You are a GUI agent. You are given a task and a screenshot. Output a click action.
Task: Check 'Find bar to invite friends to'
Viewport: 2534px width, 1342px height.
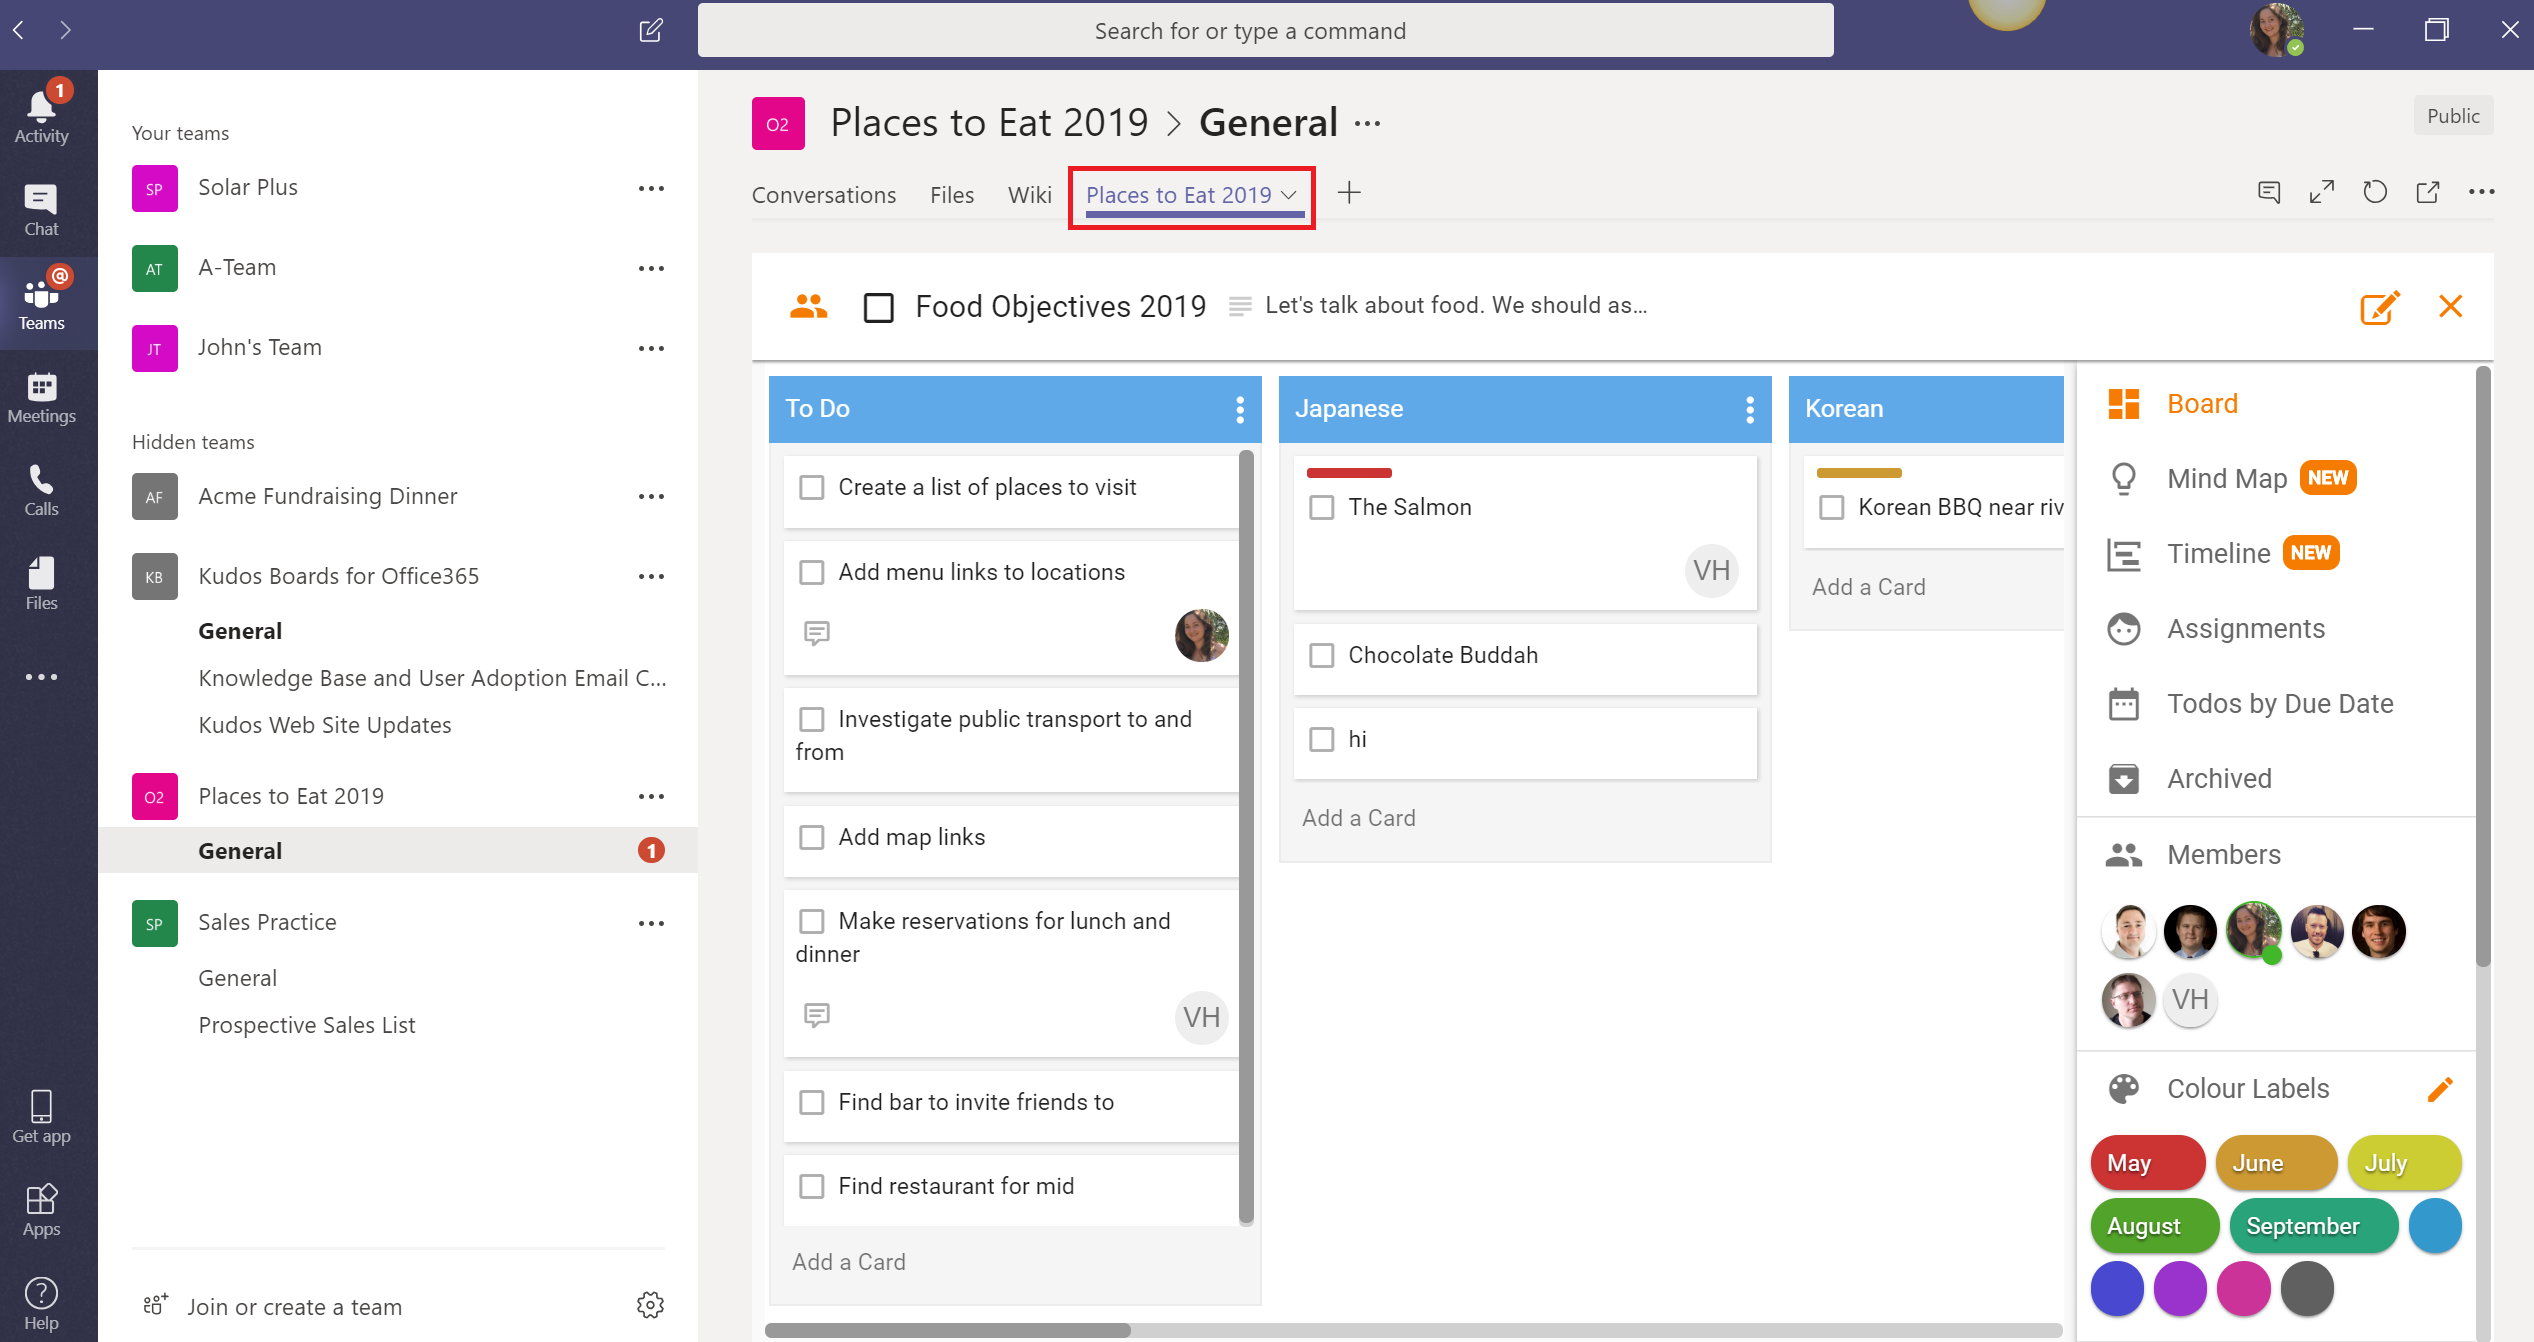(x=812, y=1102)
